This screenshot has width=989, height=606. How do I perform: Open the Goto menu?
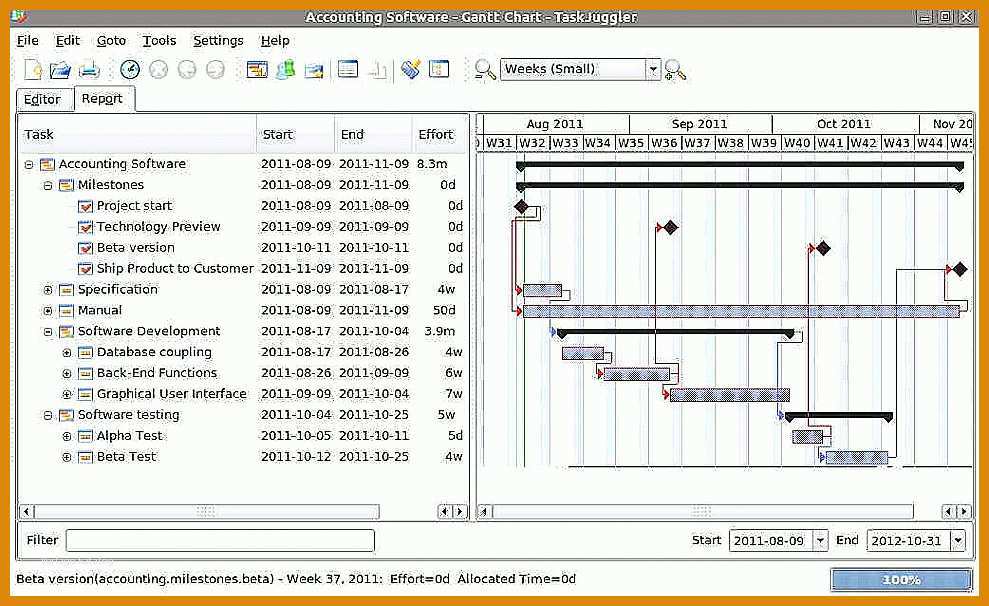click(111, 40)
